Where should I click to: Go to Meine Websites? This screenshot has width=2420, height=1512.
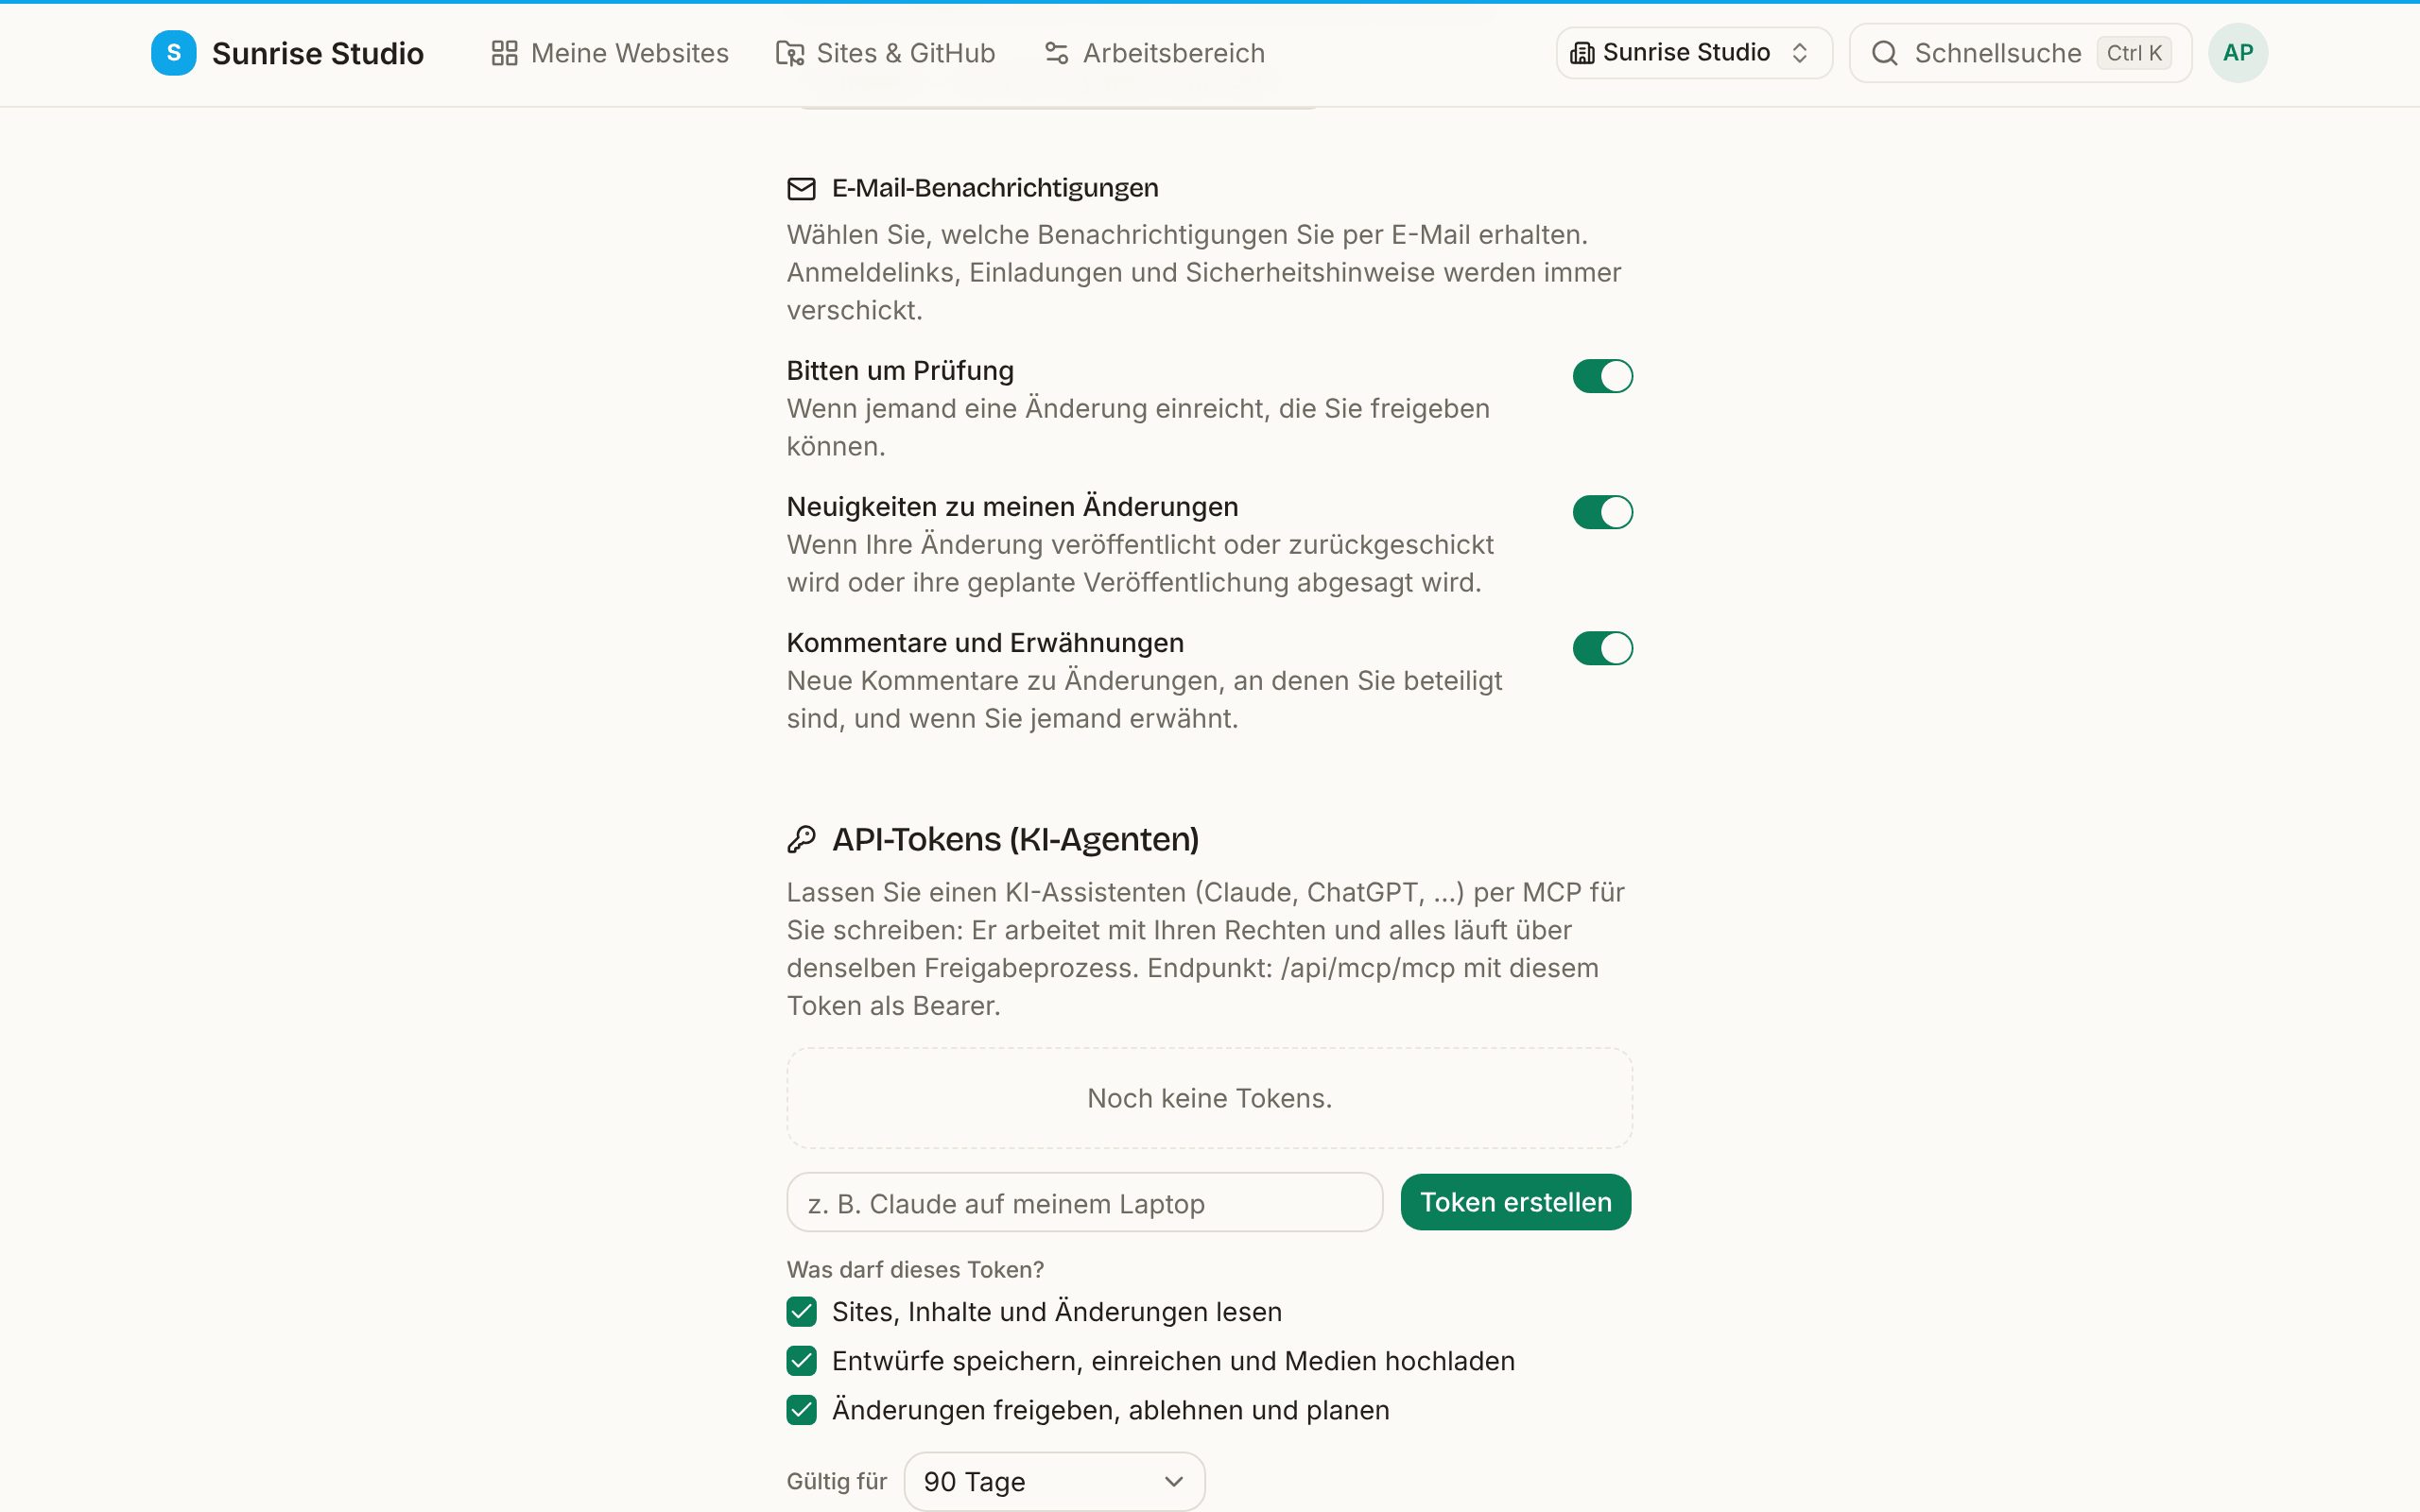click(610, 53)
